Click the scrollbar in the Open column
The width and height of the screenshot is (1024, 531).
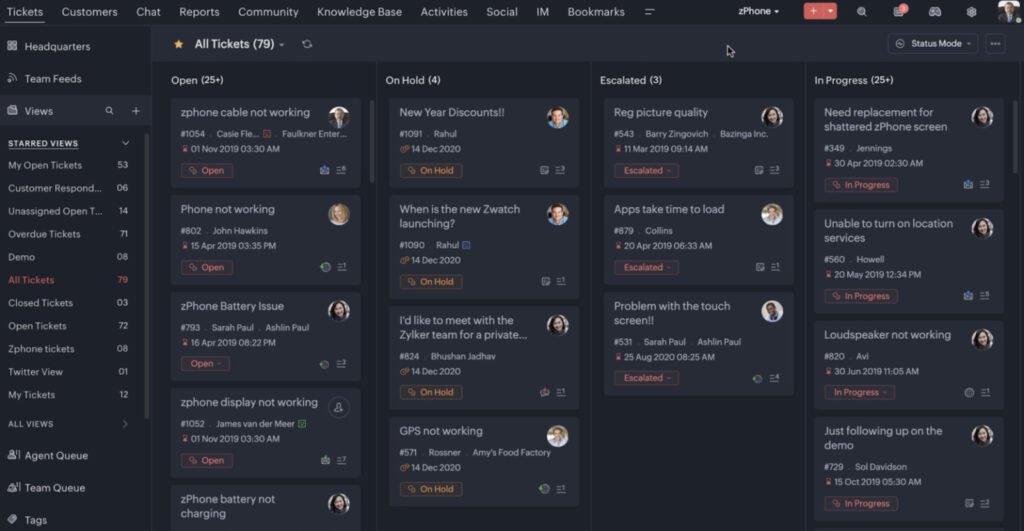tap(371, 141)
